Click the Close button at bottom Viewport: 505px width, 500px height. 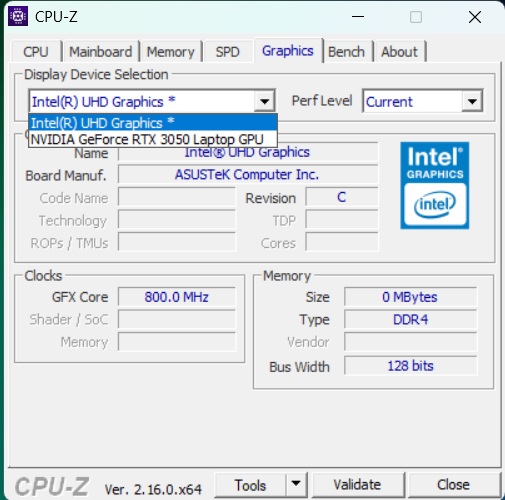(453, 485)
